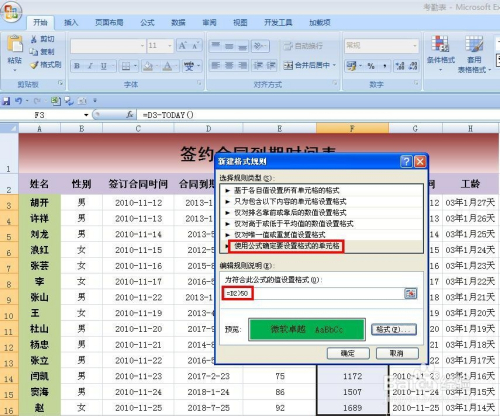The image size is (500, 416).
Task: Click the 粘贴 paste icon
Action: [x=15, y=44]
